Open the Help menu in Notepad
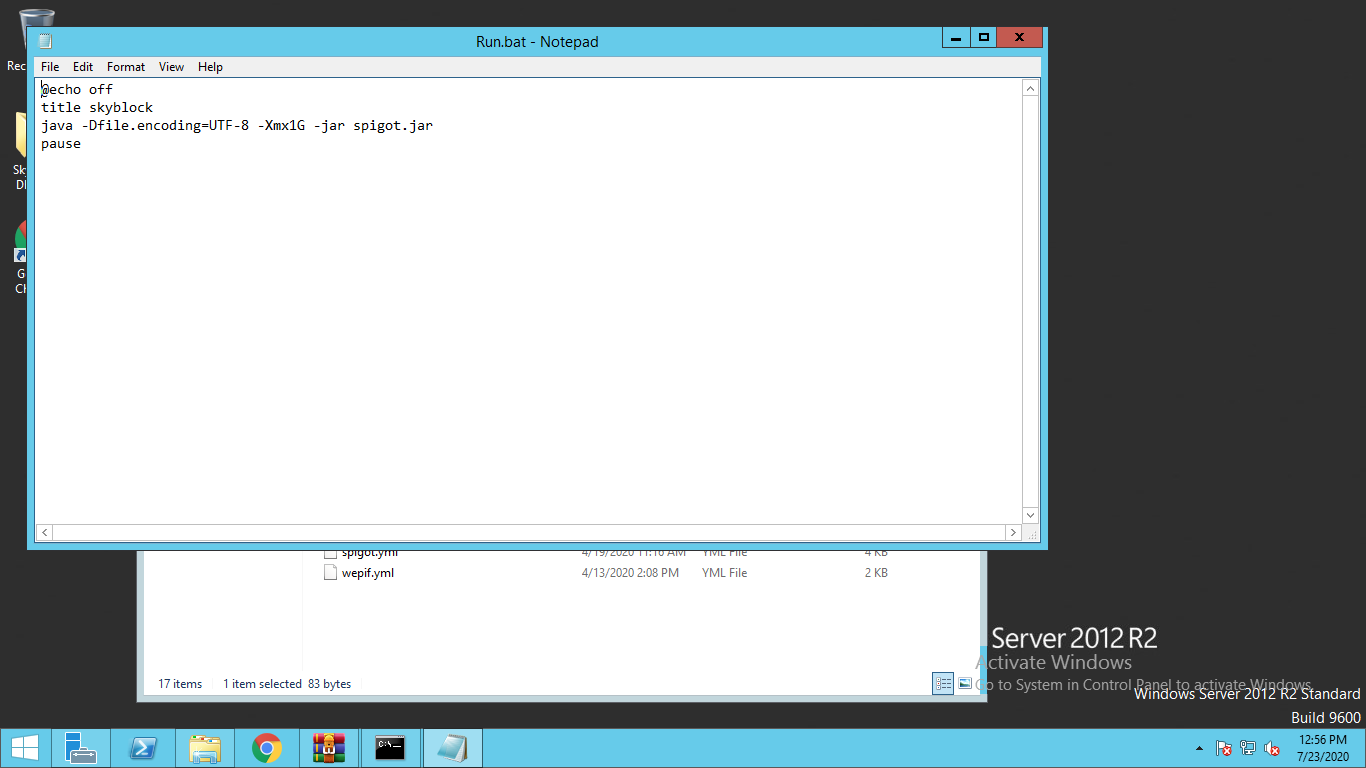The image size is (1366, 768). pyautogui.click(x=210, y=67)
